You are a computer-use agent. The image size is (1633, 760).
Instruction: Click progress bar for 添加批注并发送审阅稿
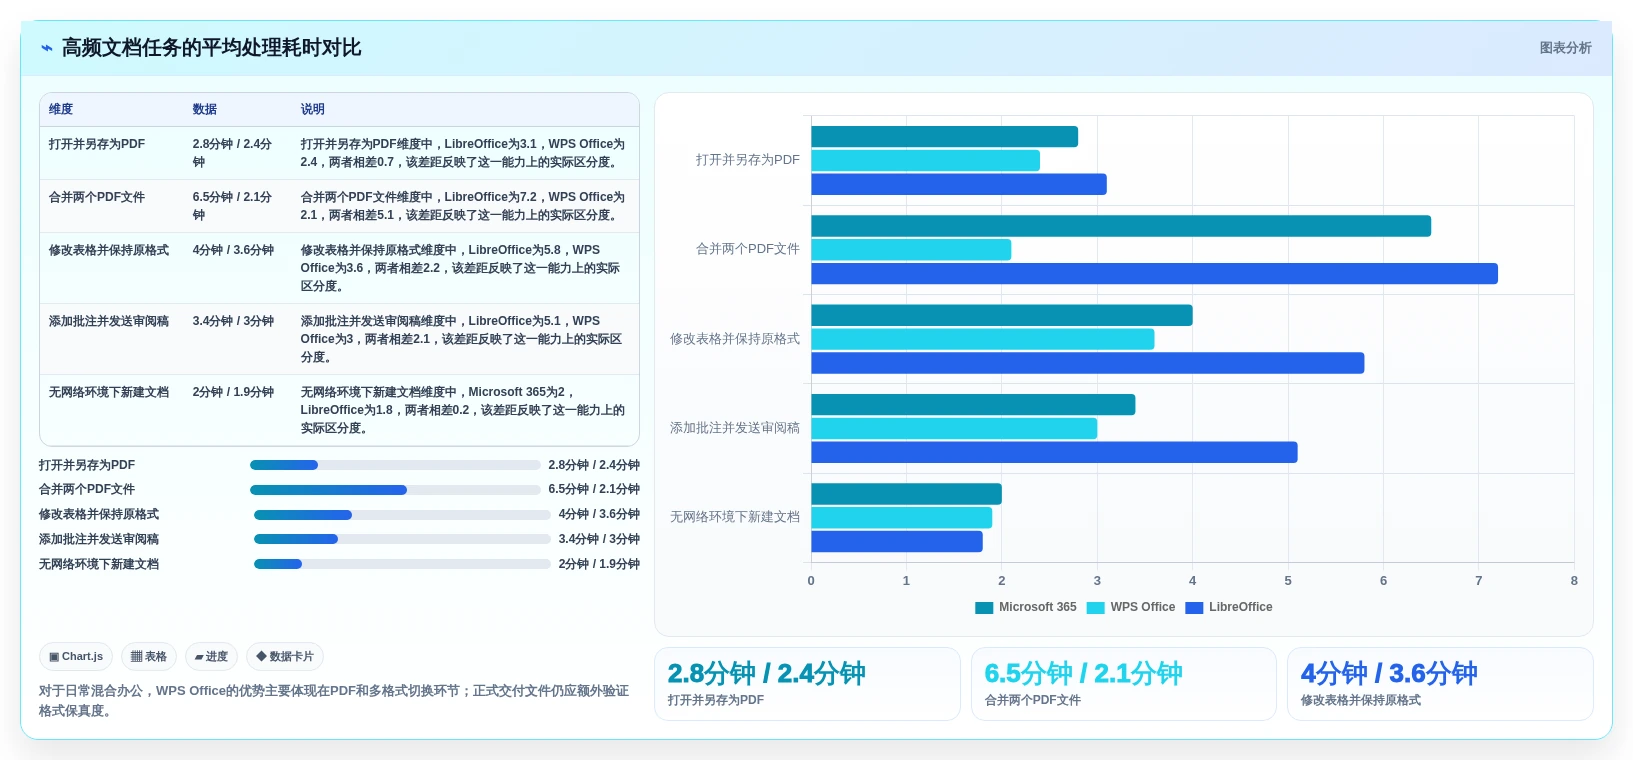402,539
